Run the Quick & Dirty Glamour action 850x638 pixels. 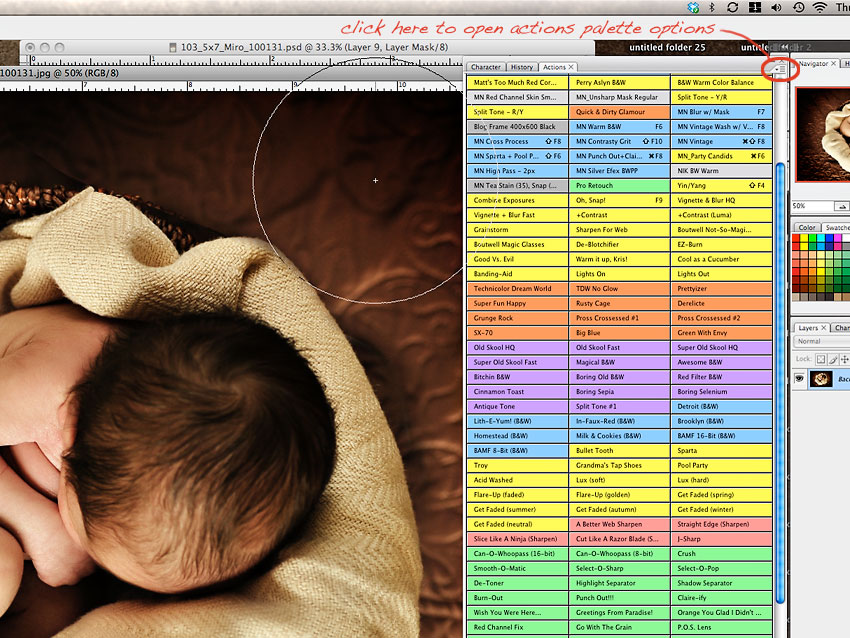click(x=618, y=113)
